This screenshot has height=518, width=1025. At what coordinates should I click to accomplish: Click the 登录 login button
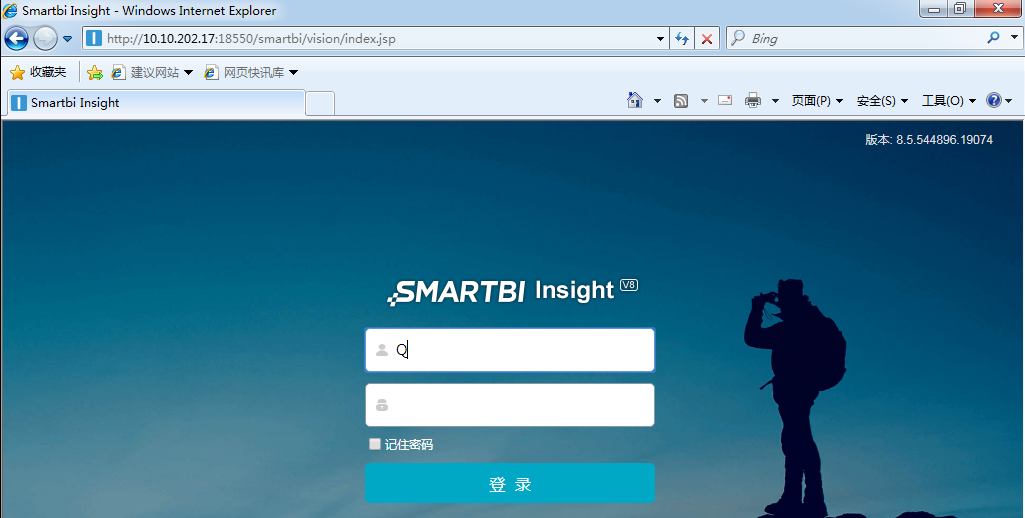[510, 483]
